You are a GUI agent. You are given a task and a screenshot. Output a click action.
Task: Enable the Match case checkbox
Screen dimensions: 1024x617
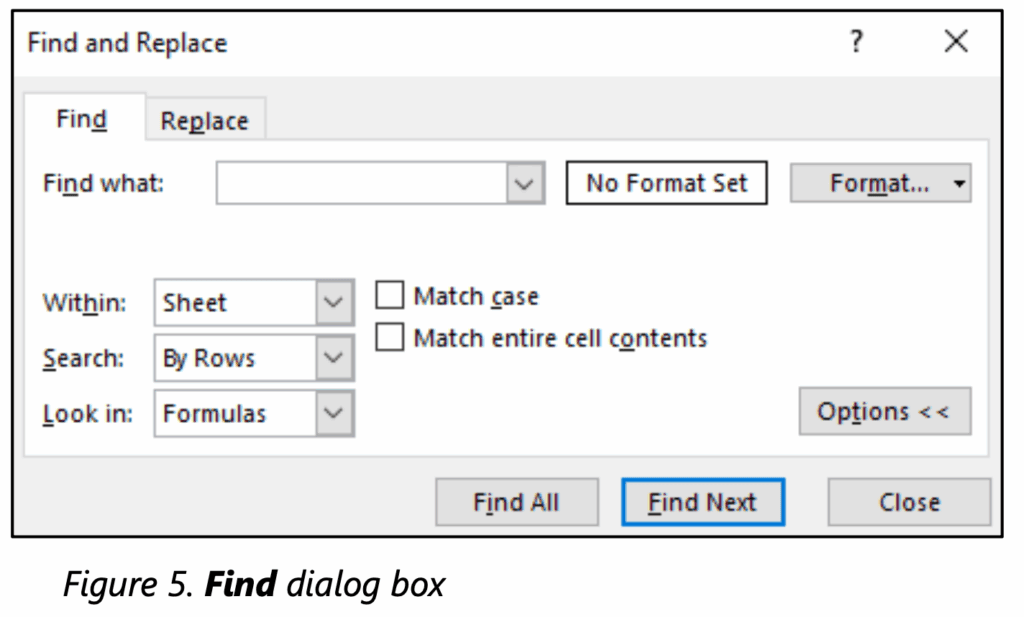coord(390,296)
